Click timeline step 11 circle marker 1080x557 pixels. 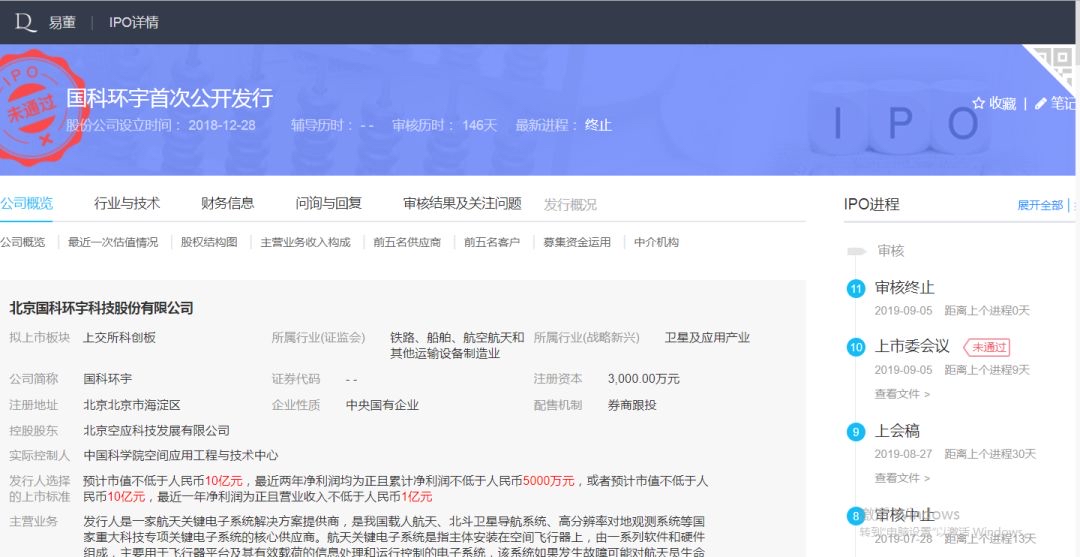coord(855,289)
